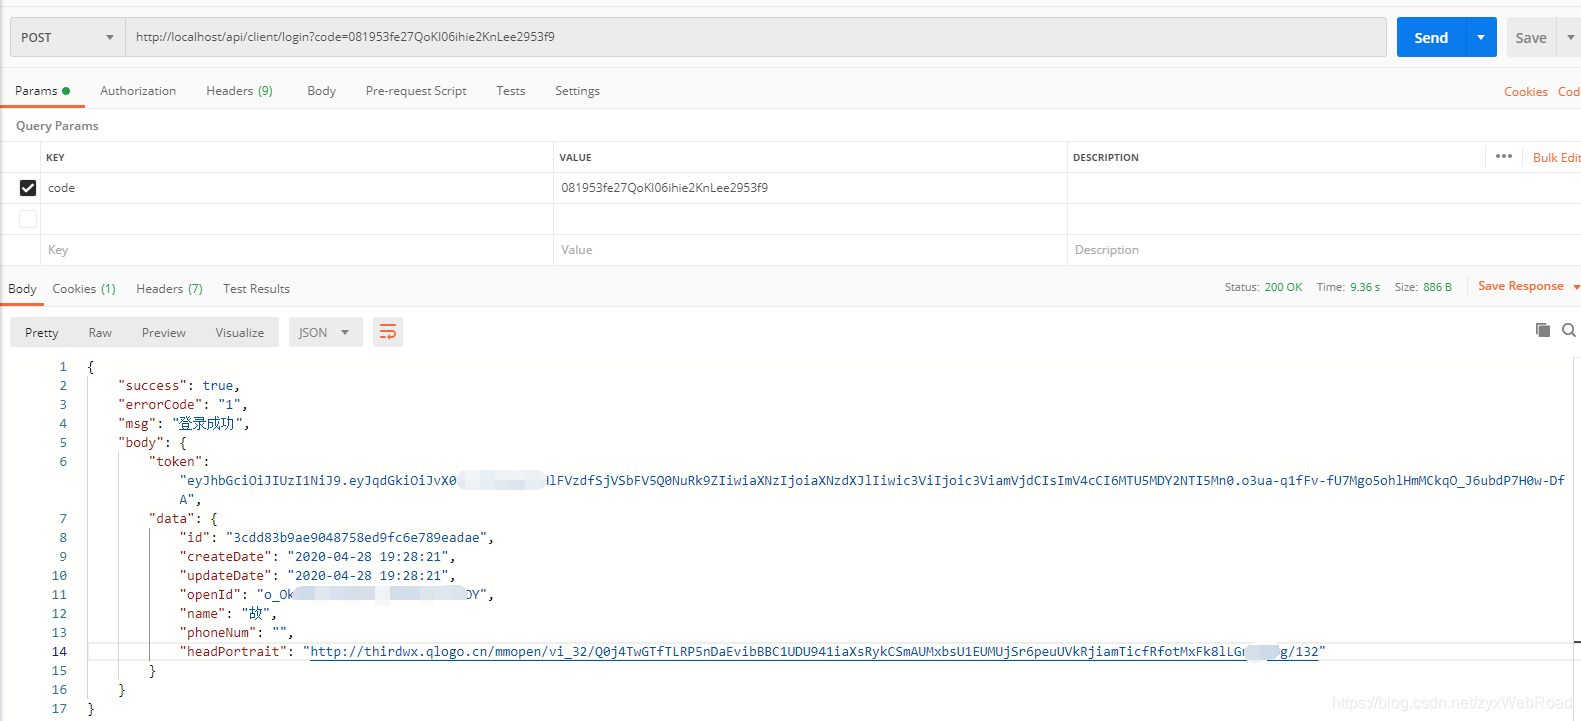The width and height of the screenshot is (1581, 721).
Task: Click the "id" value 3cdd83b9ae9048758ed9fc6e789eadae
Action: pyautogui.click(x=356, y=538)
